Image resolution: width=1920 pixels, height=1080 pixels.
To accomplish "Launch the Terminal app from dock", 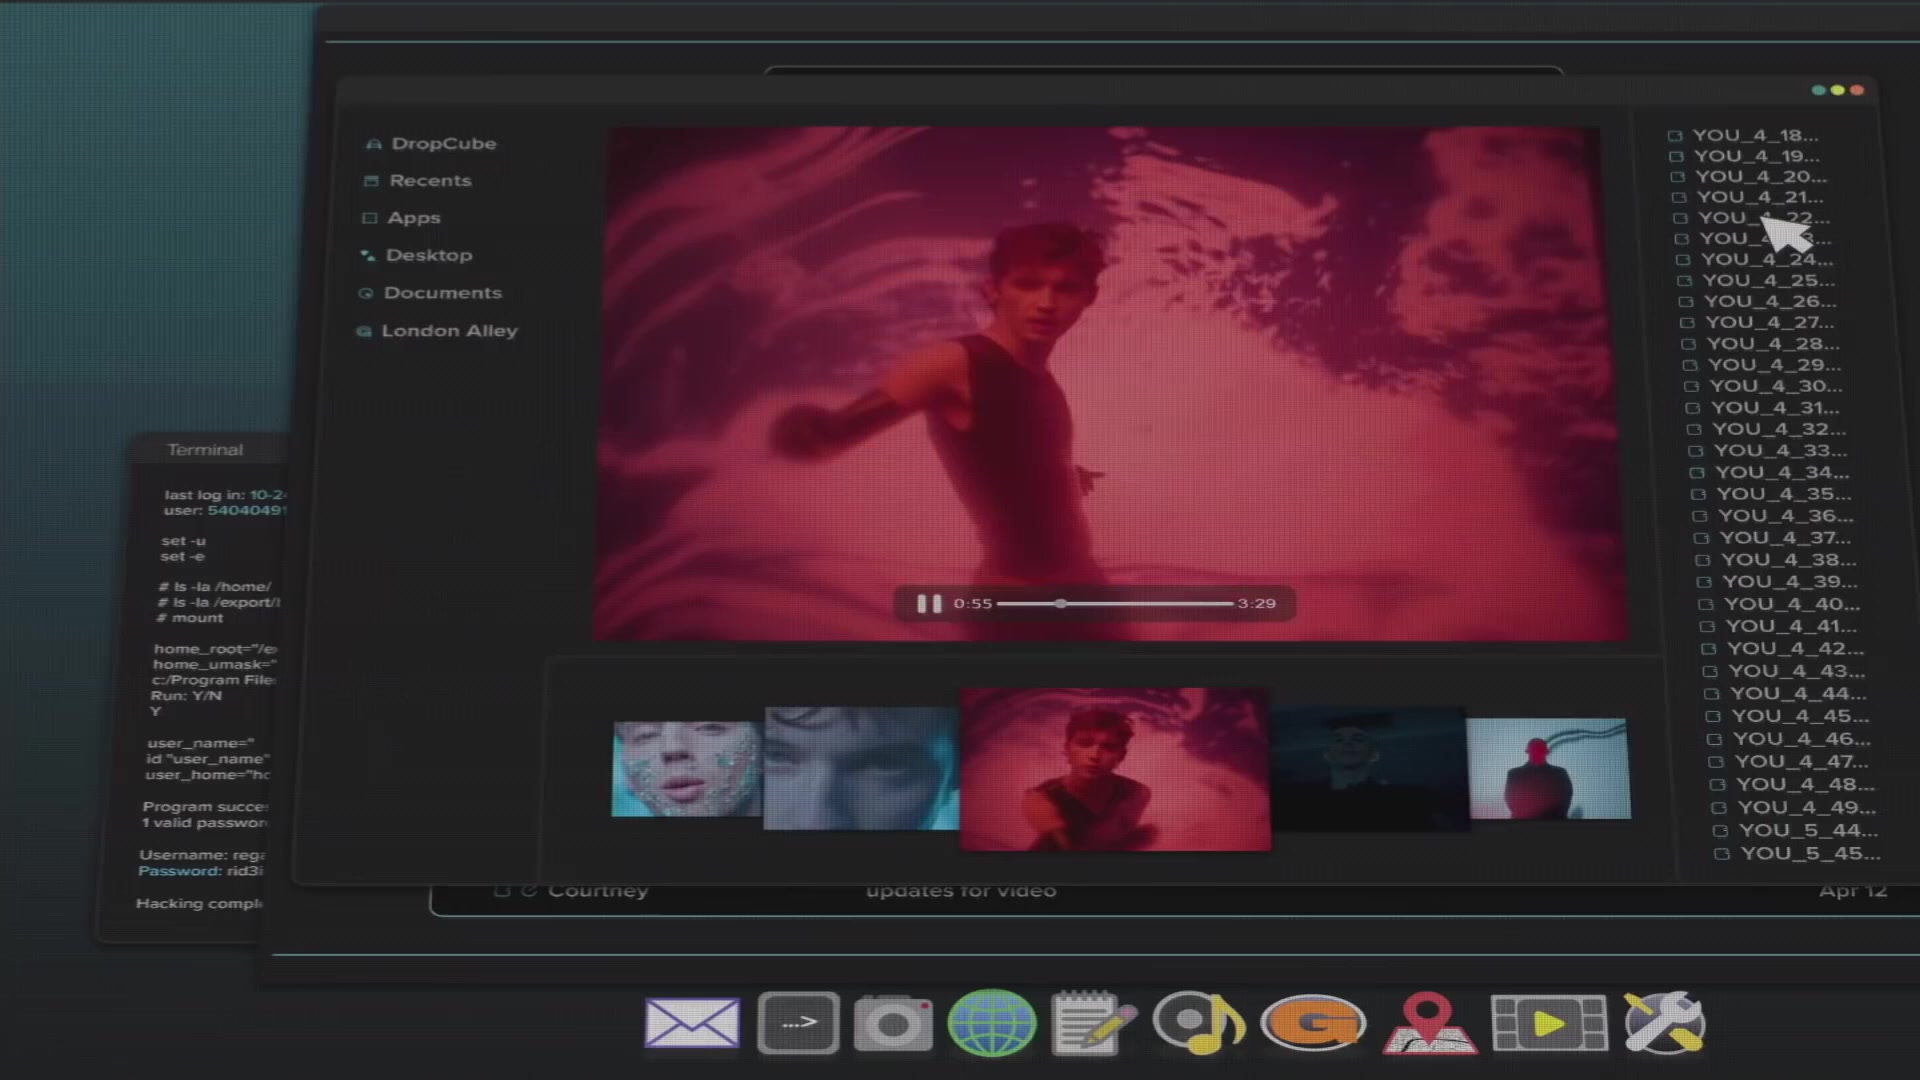I will click(x=798, y=1023).
